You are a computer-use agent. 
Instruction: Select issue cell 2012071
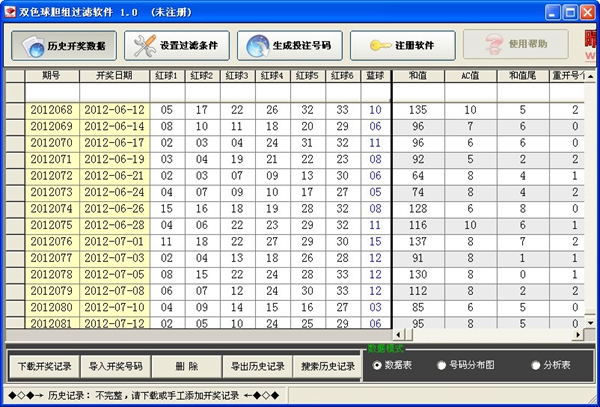[x=52, y=159]
